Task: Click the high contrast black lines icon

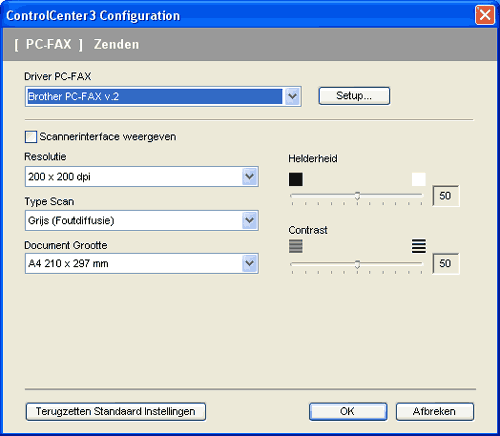Action: point(419,246)
